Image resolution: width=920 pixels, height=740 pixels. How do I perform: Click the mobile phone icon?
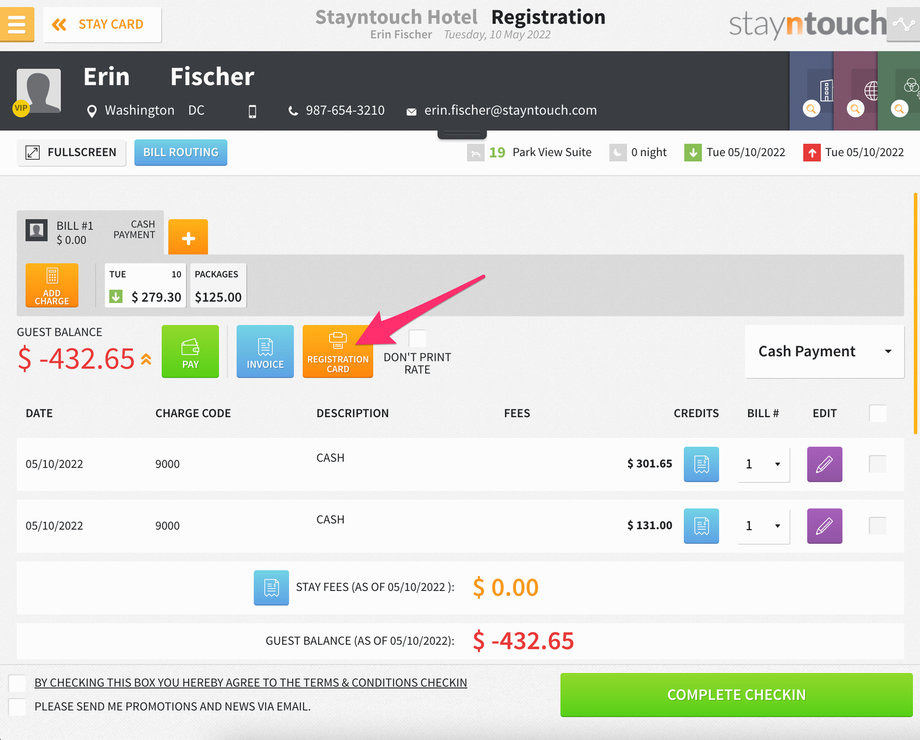[252, 111]
